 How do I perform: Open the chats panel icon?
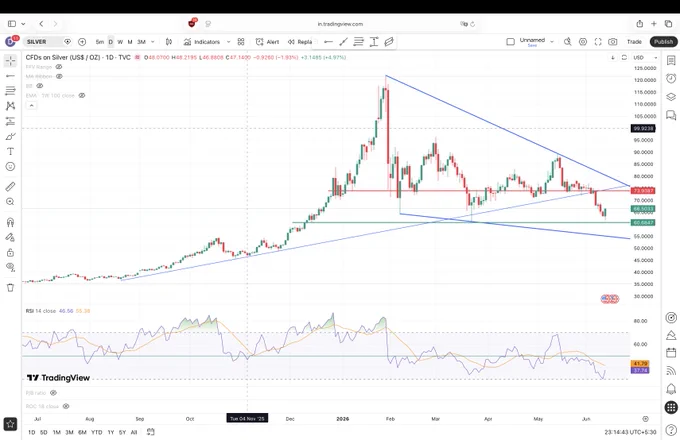(671, 115)
